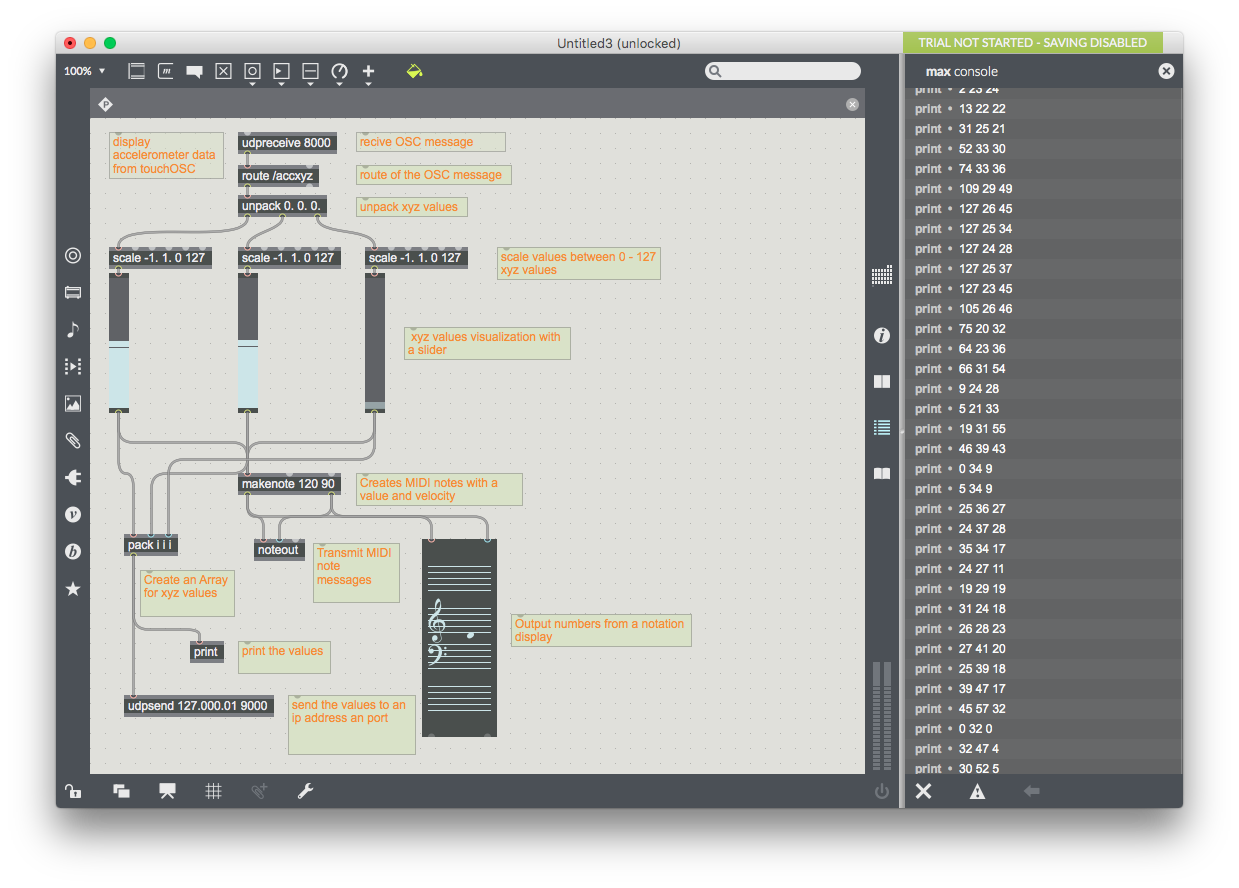Screen dimensions: 1239x888
Task: Open the wrench debugging tools icon
Action: [306, 791]
